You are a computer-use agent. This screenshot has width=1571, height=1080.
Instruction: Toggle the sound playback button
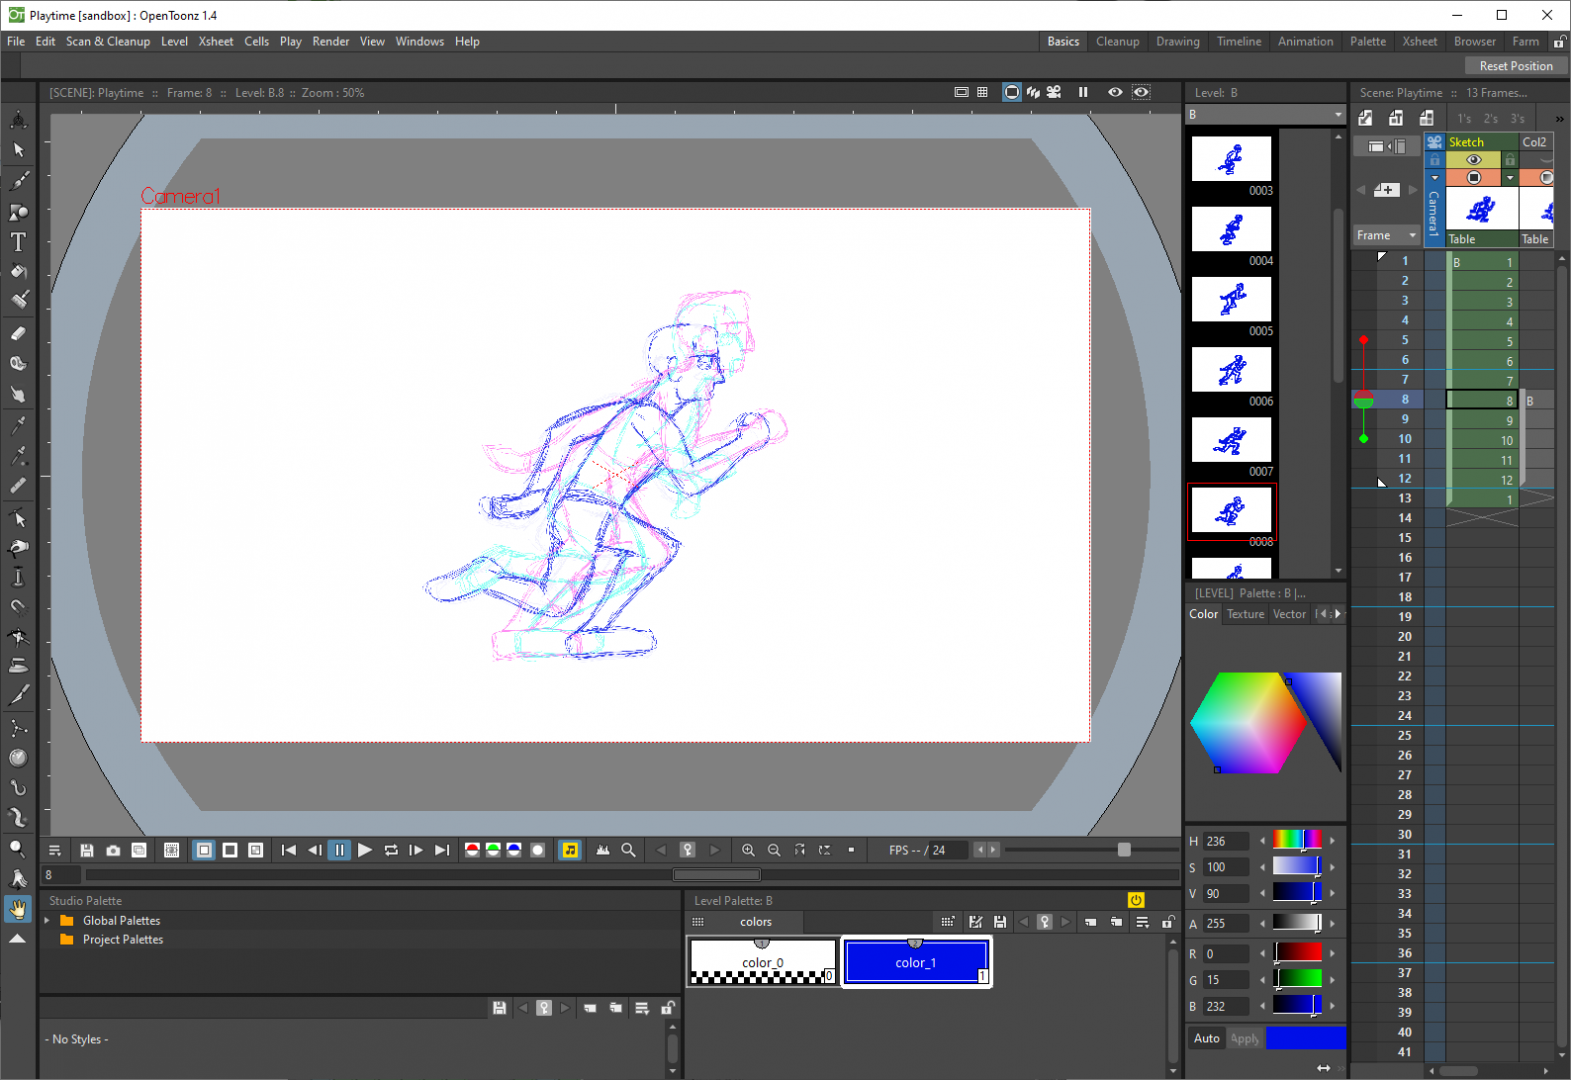(x=570, y=850)
